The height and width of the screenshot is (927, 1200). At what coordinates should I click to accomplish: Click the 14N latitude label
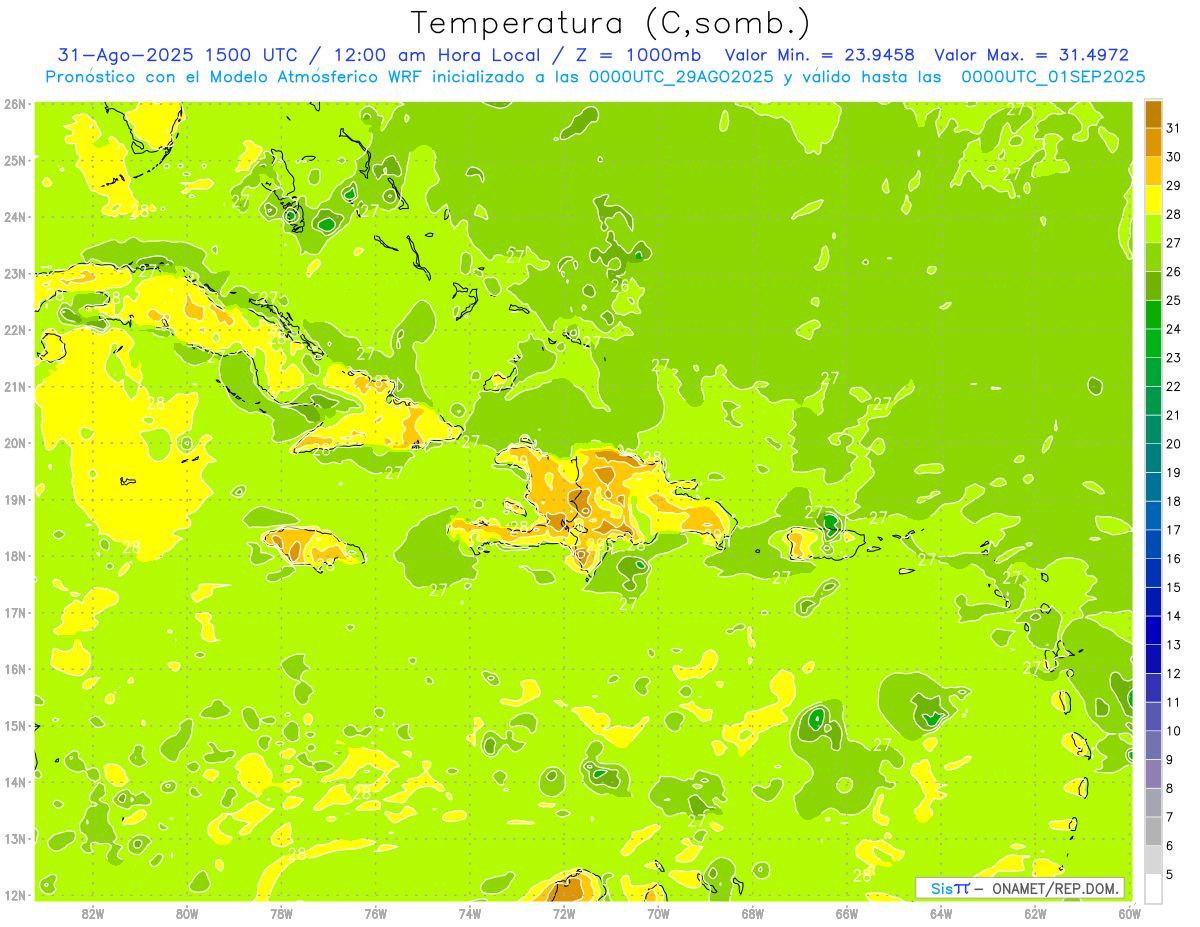tap(15, 782)
